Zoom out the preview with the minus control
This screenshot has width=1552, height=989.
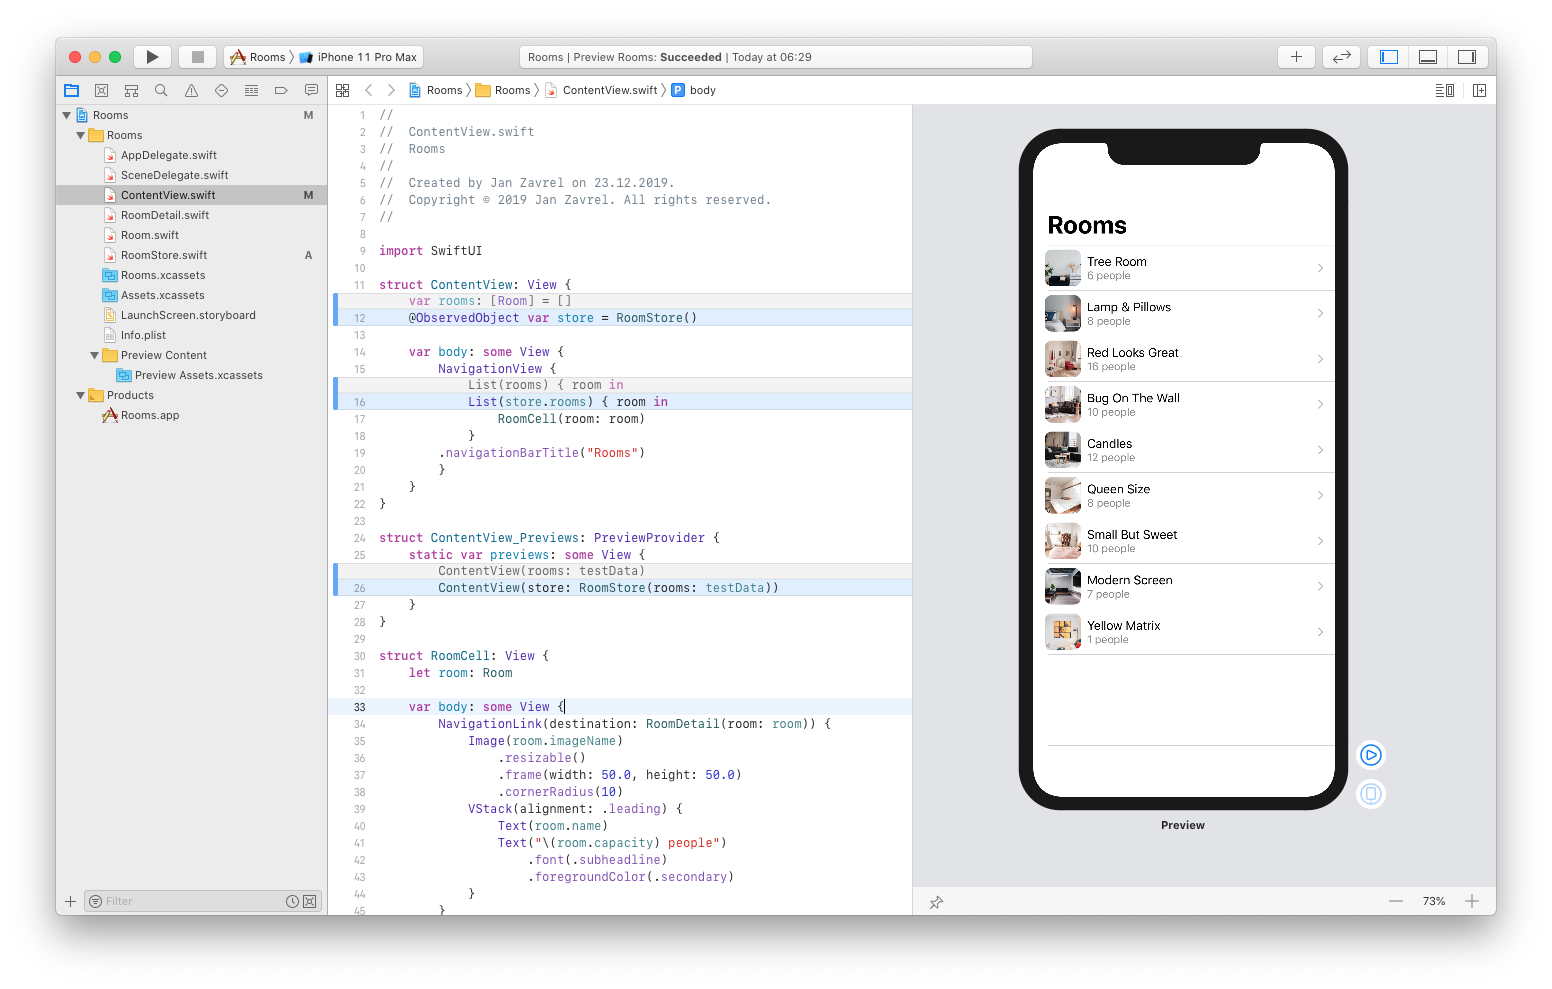pyautogui.click(x=1396, y=901)
